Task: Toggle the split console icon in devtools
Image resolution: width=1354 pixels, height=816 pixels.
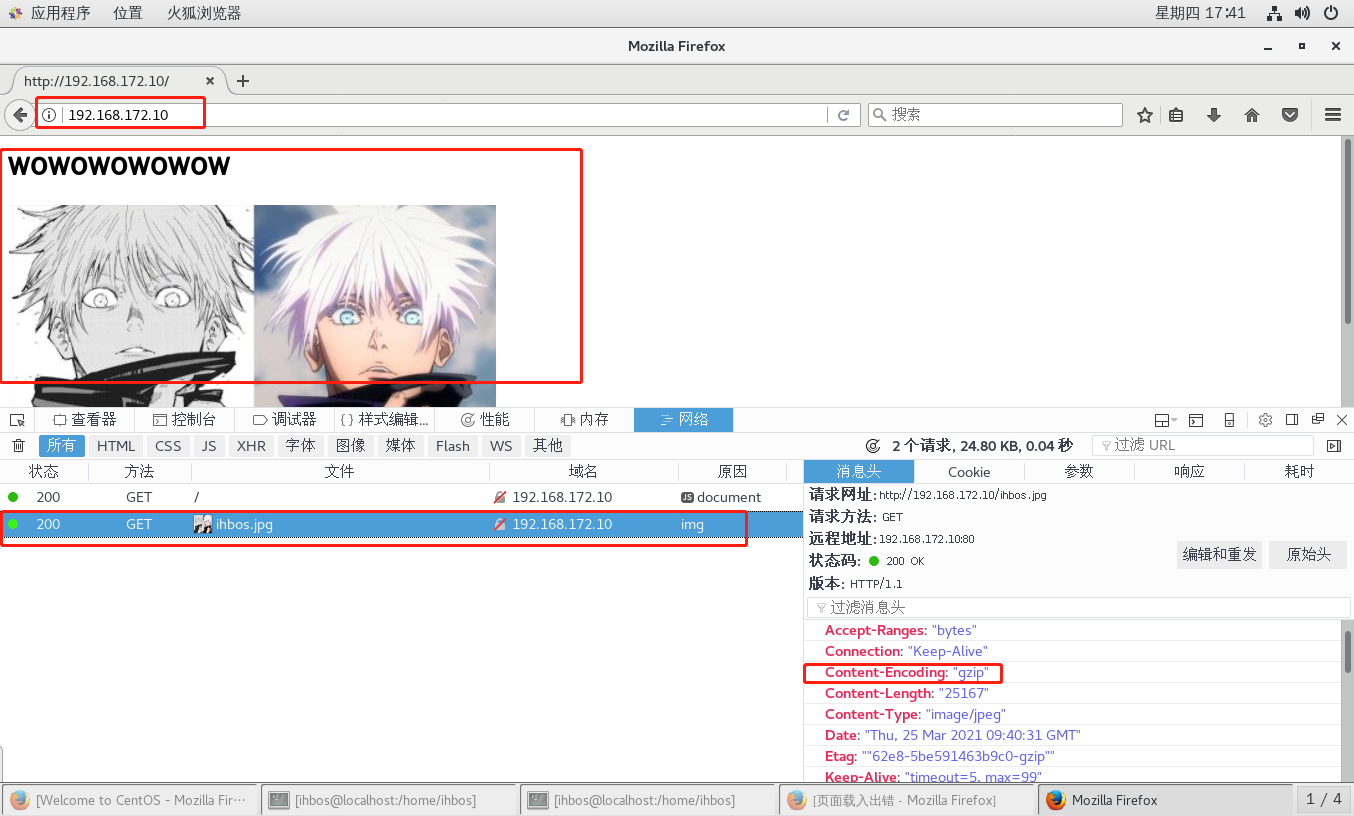Action: click(1196, 420)
